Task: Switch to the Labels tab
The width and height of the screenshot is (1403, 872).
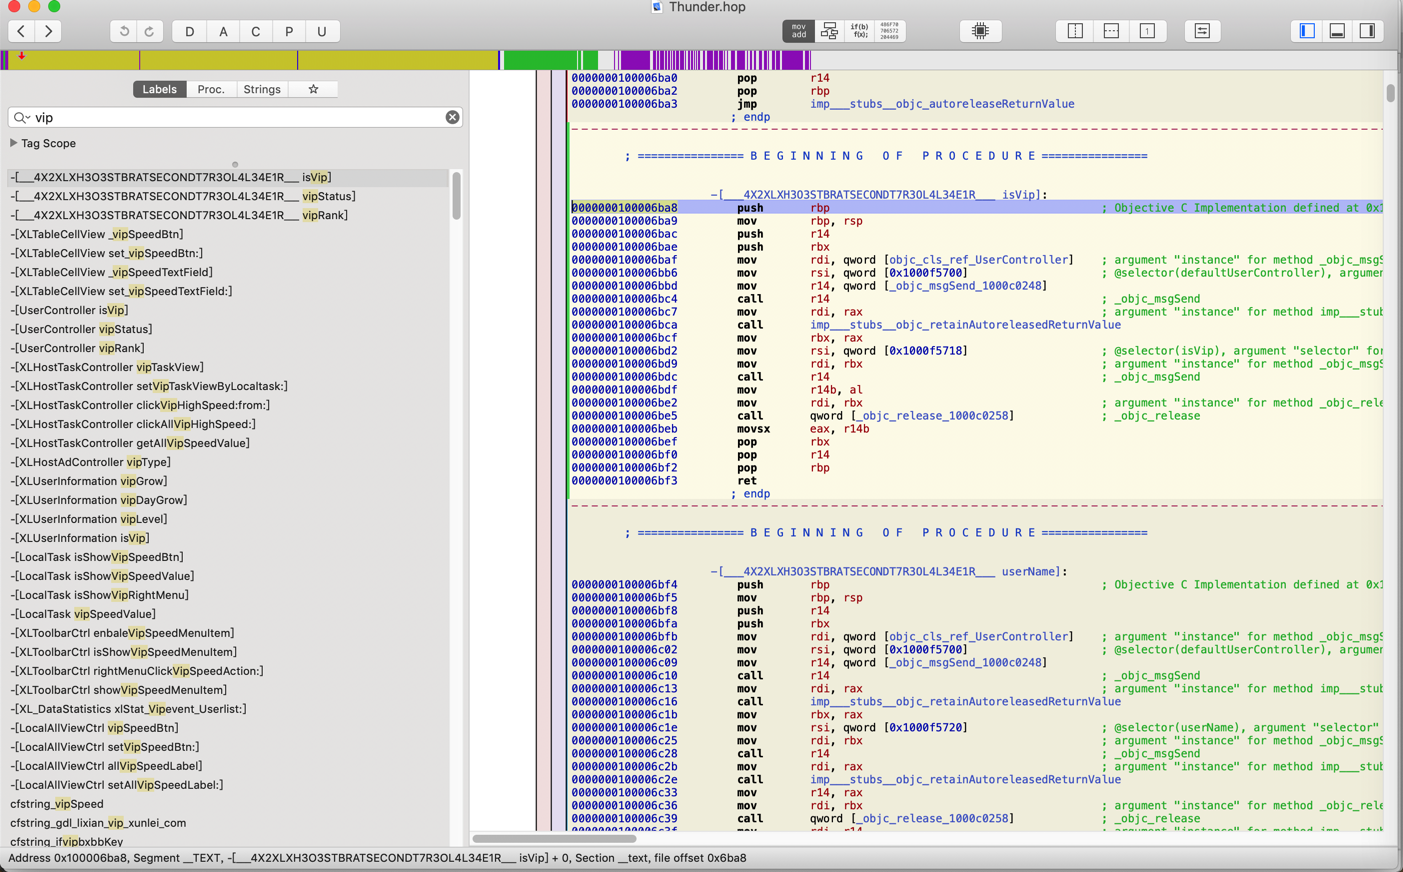Action: [159, 89]
